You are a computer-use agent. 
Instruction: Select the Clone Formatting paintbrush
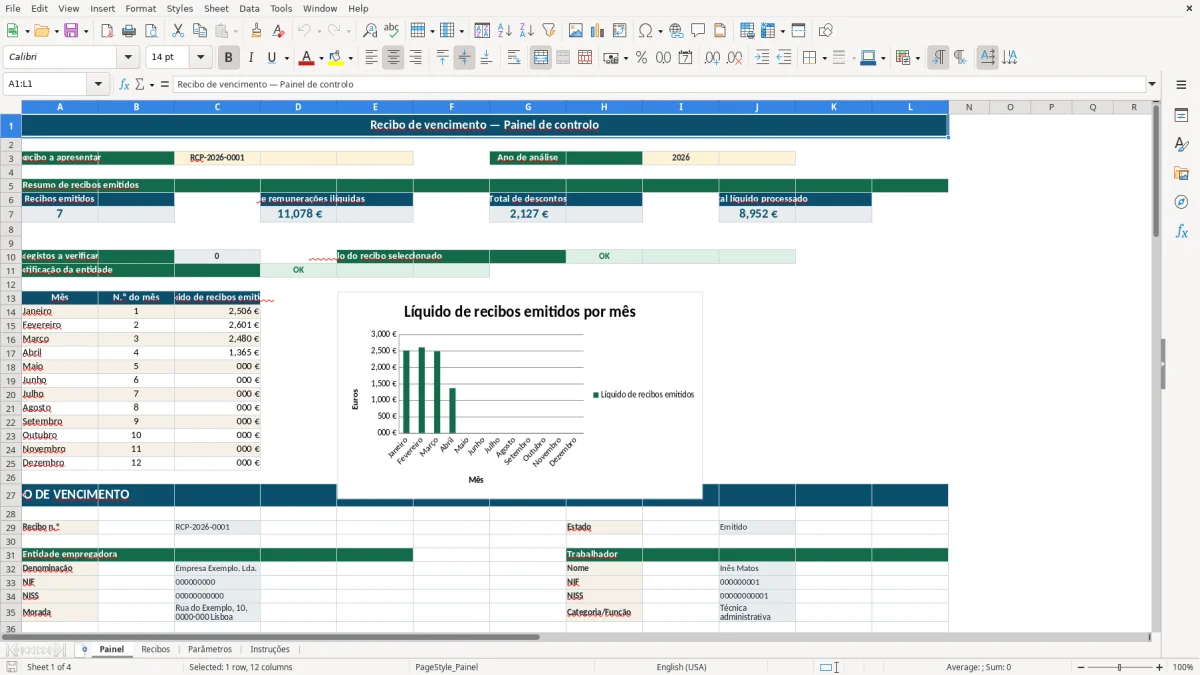257,31
